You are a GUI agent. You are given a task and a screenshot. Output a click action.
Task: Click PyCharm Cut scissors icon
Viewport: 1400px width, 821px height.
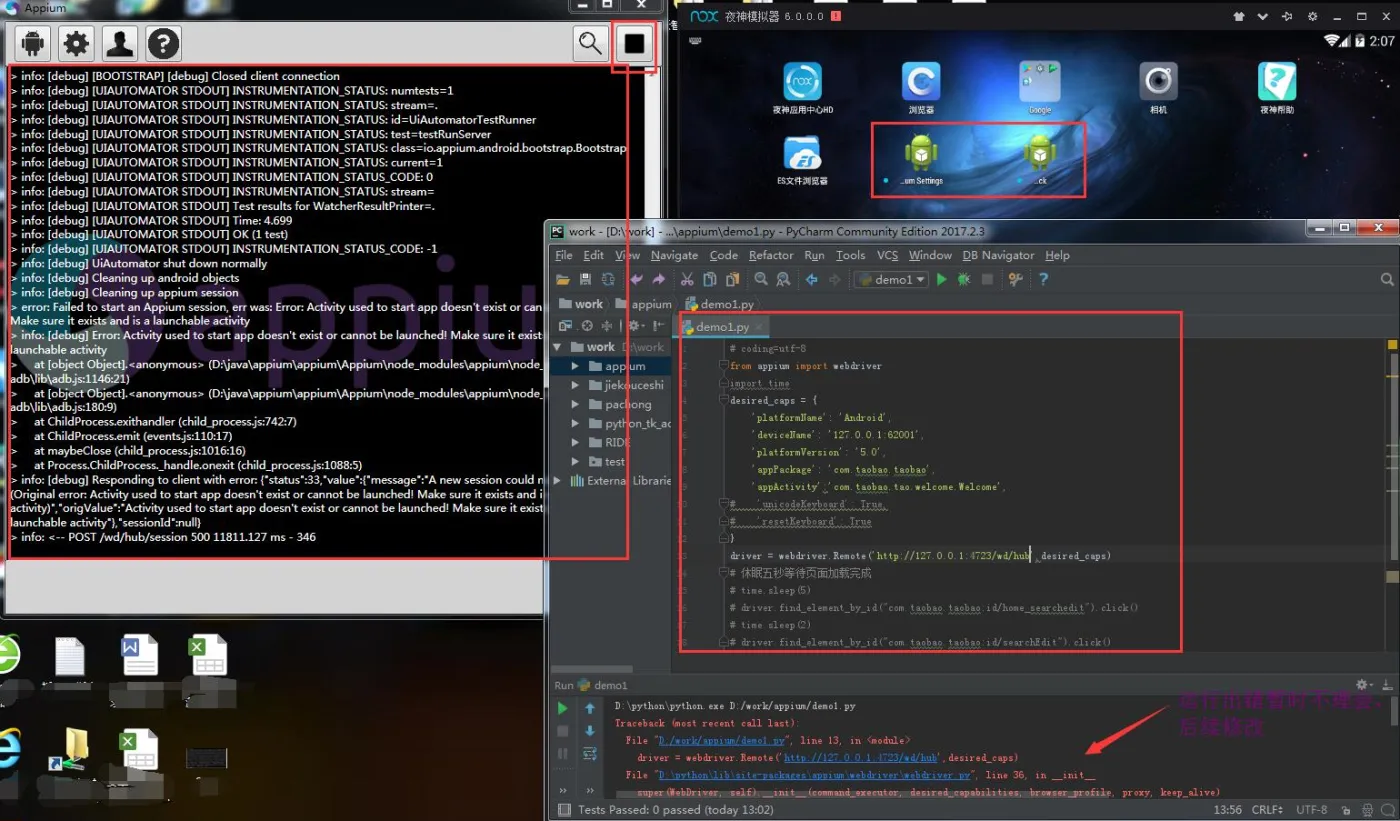pyautogui.click(x=688, y=280)
